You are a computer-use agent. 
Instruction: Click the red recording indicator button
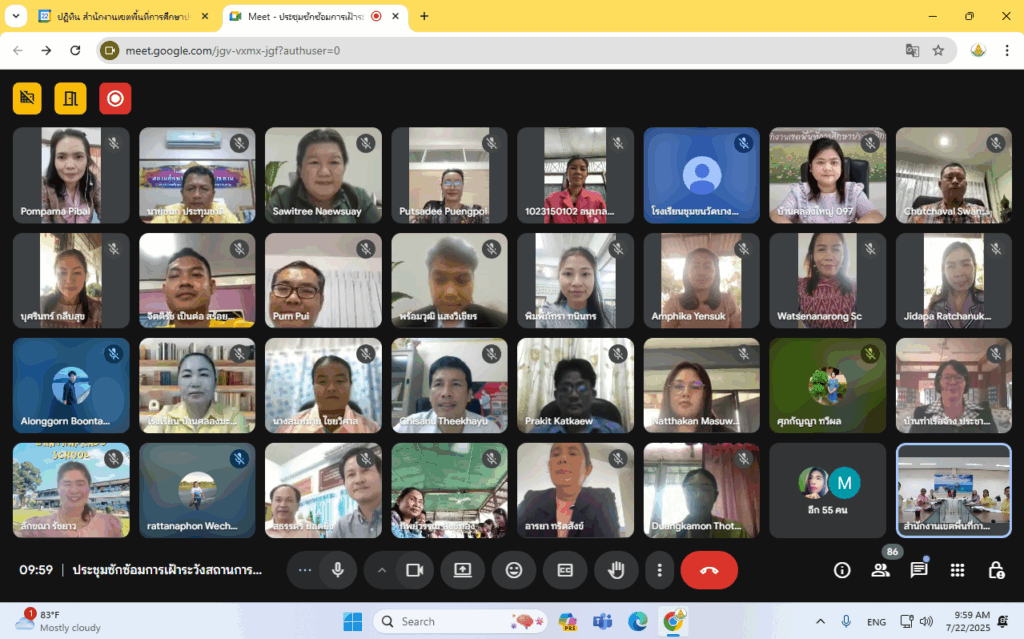point(115,99)
